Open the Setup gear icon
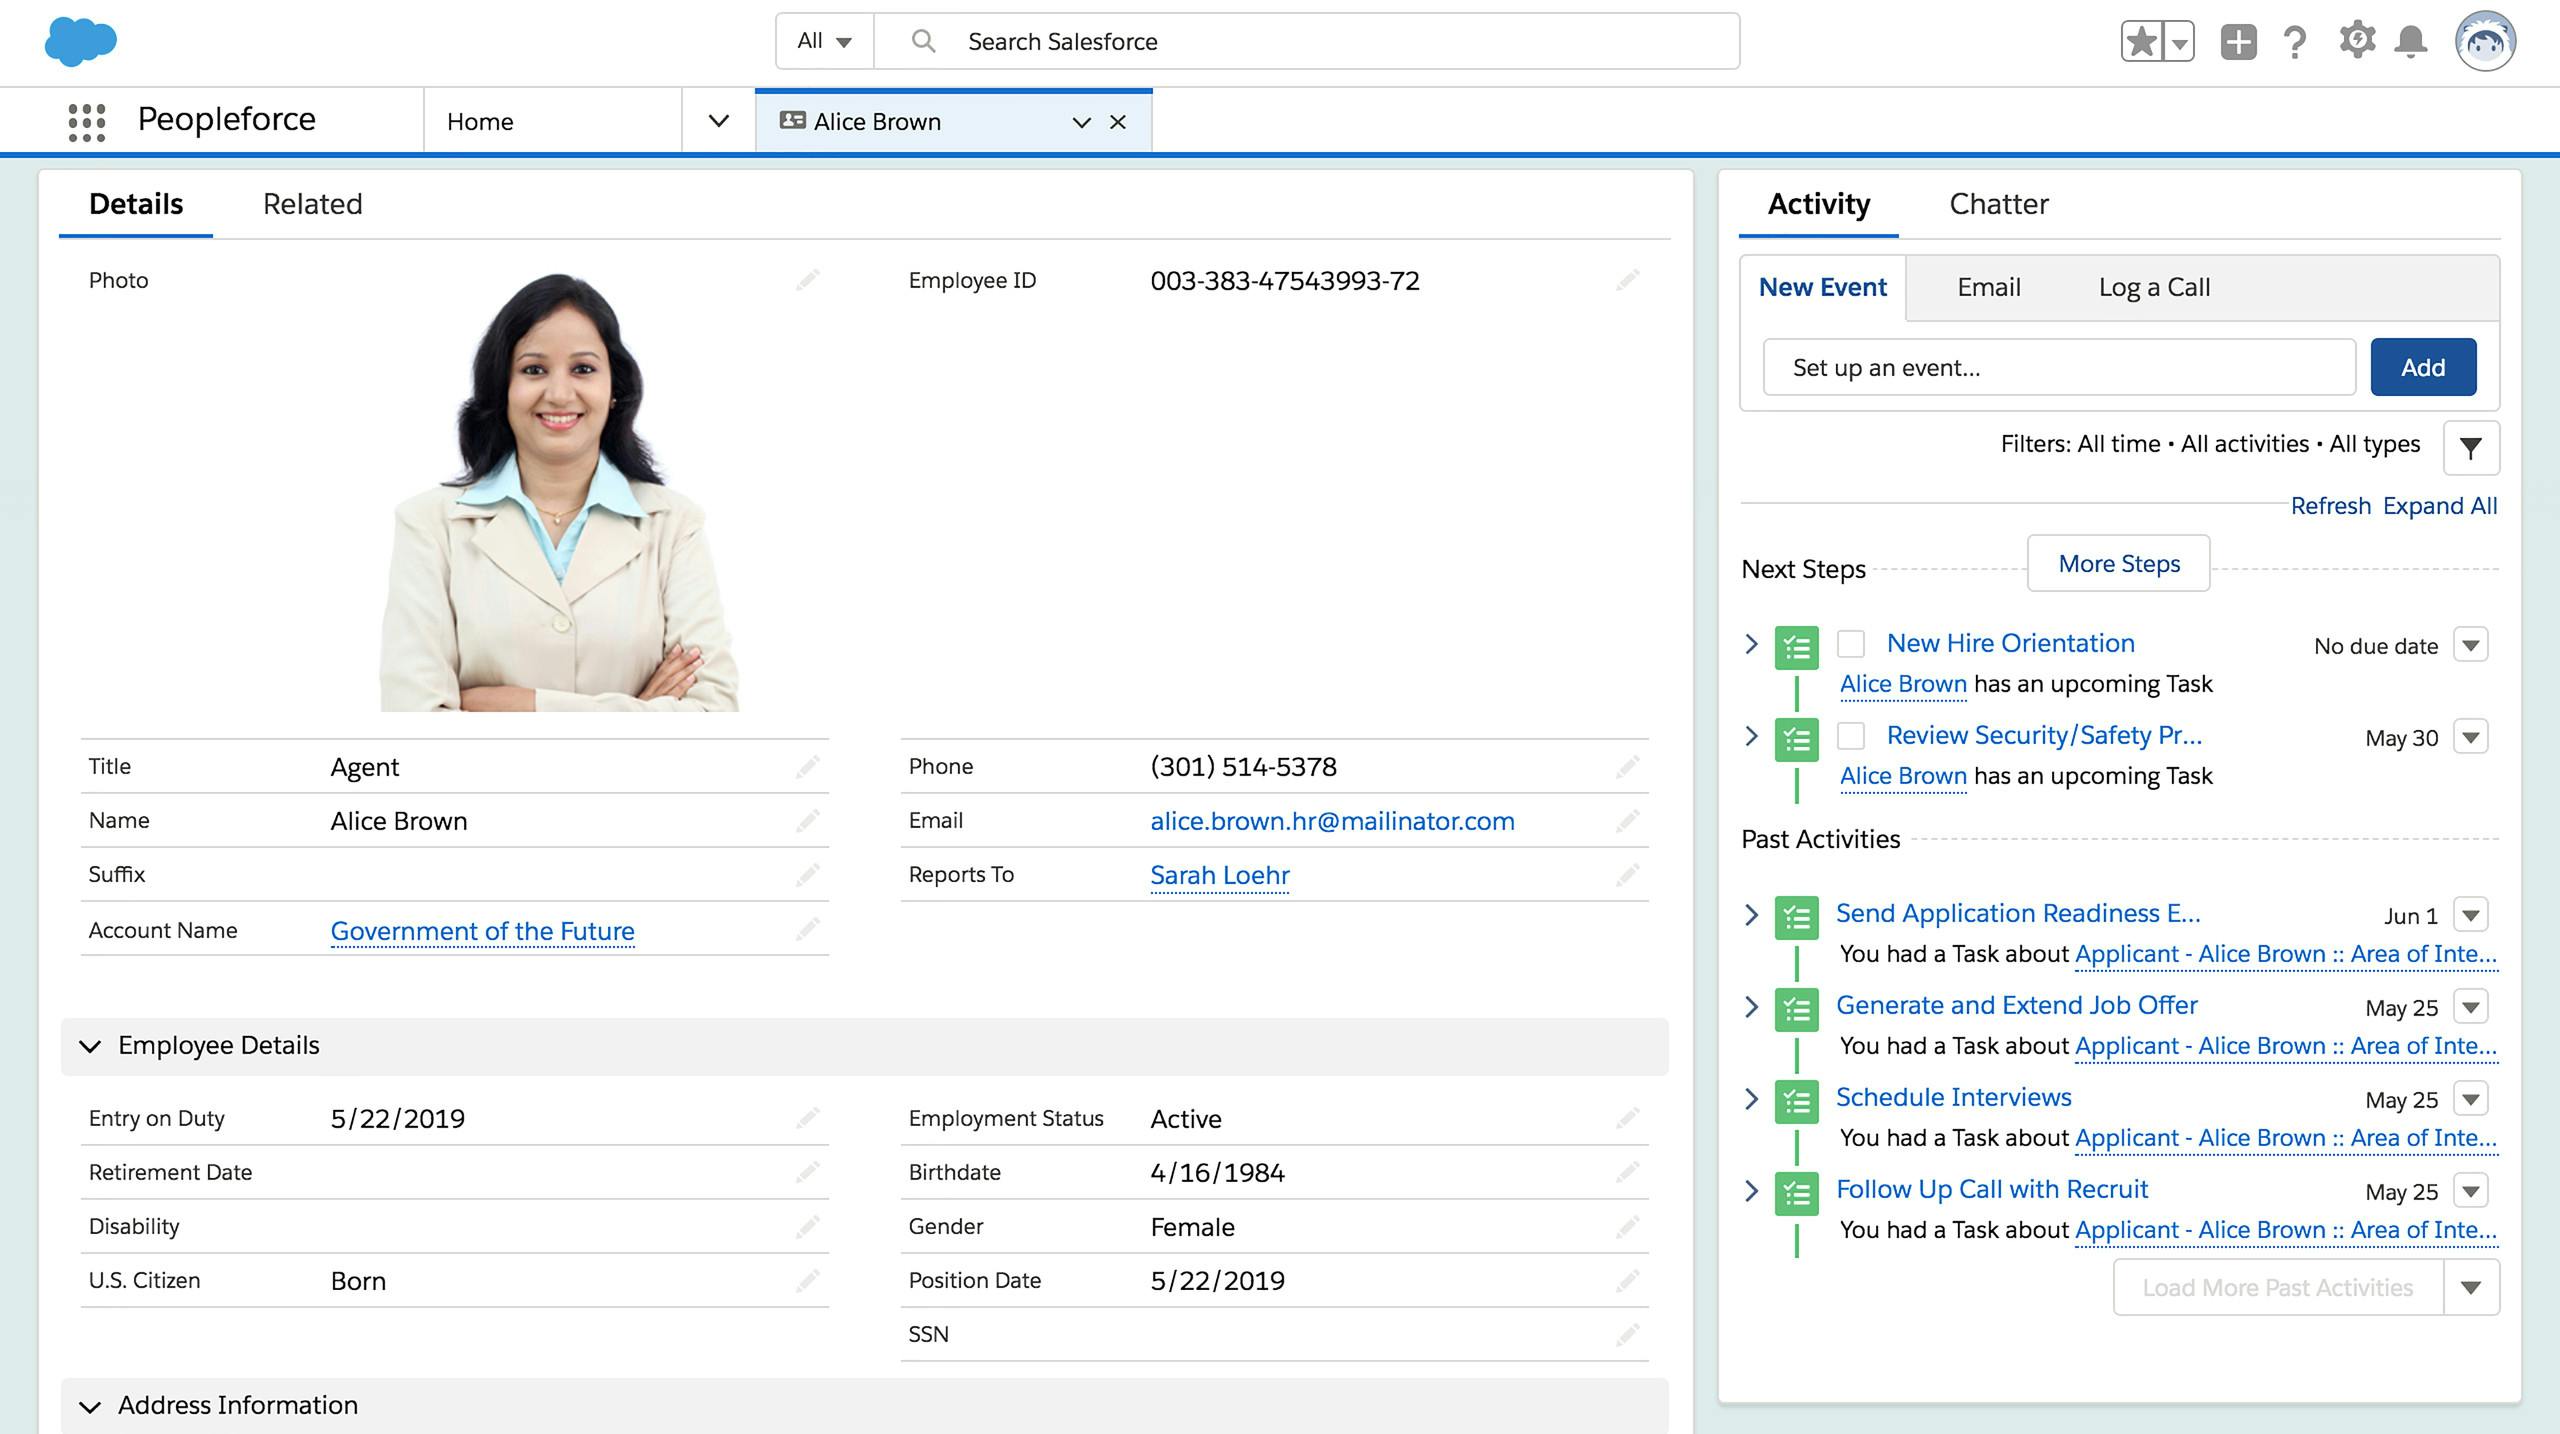Image resolution: width=2560 pixels, height=1434 pixels. [x=2356, y=40]
